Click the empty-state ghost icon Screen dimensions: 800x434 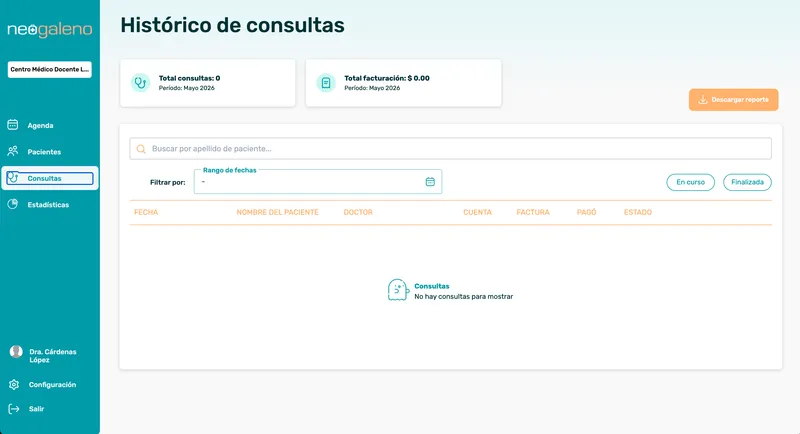tap(398, 290)
